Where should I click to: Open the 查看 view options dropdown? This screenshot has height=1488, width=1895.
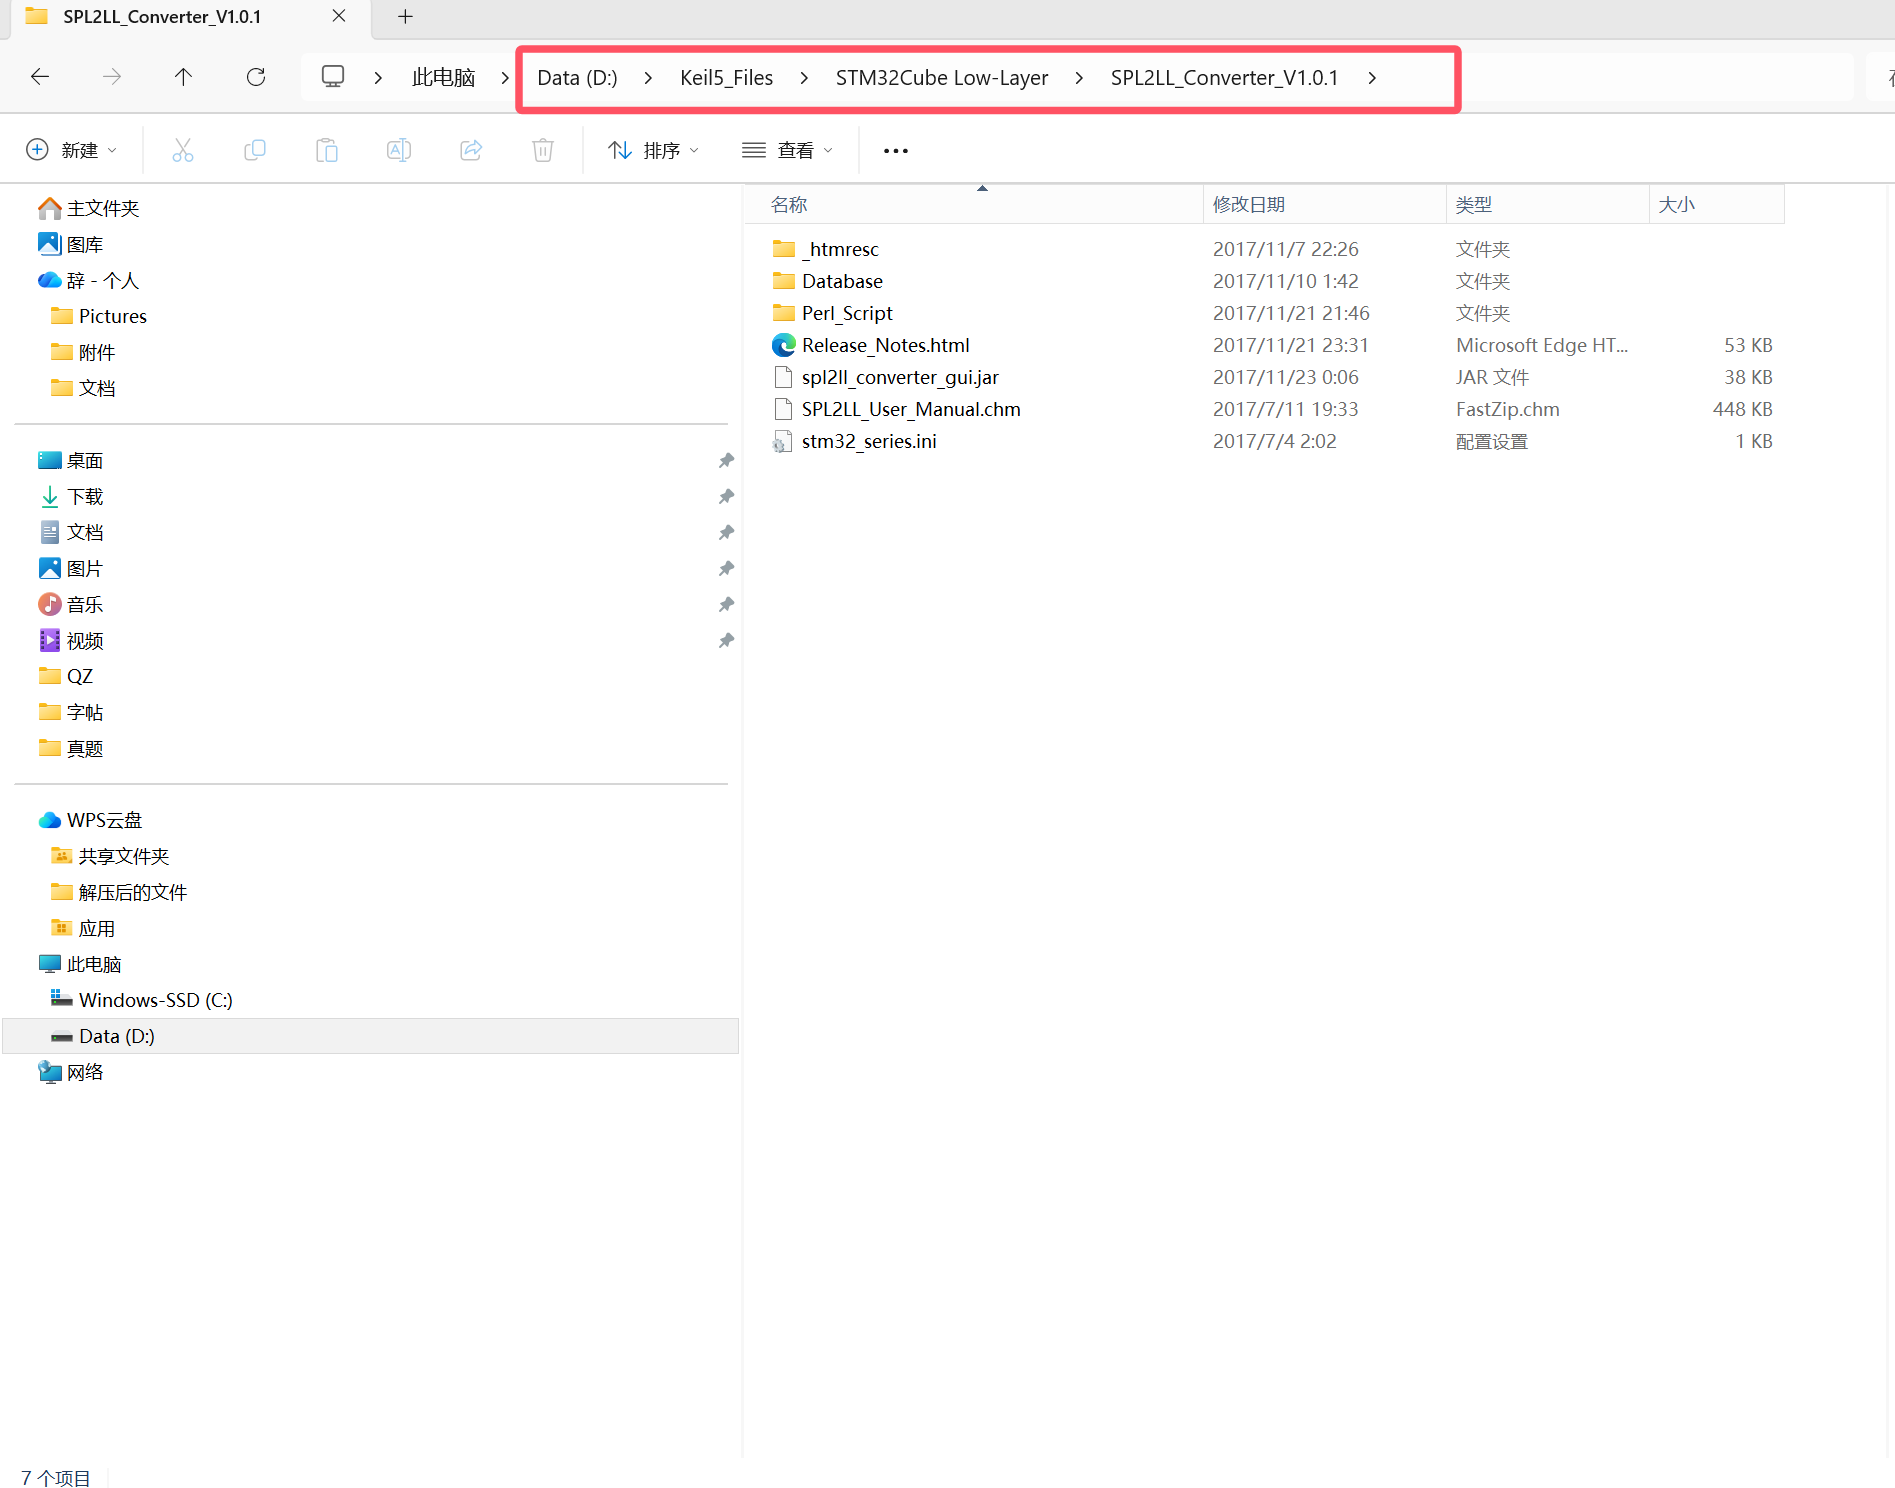(x=788, y=149)
